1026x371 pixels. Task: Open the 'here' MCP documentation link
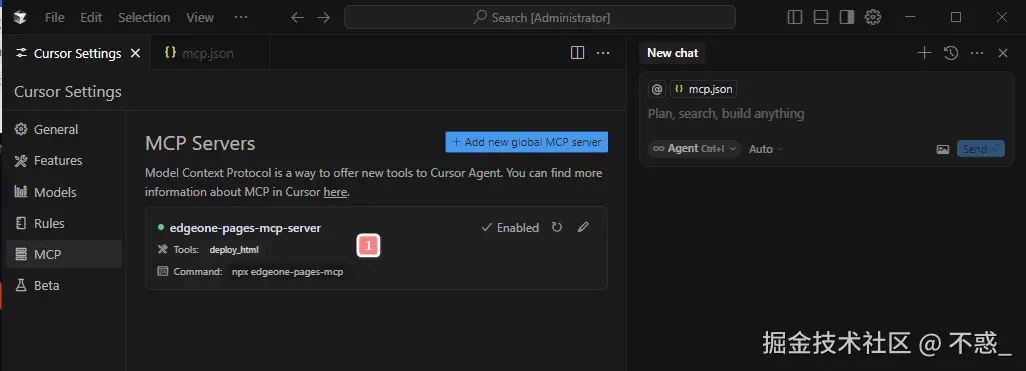click(335, 192)
